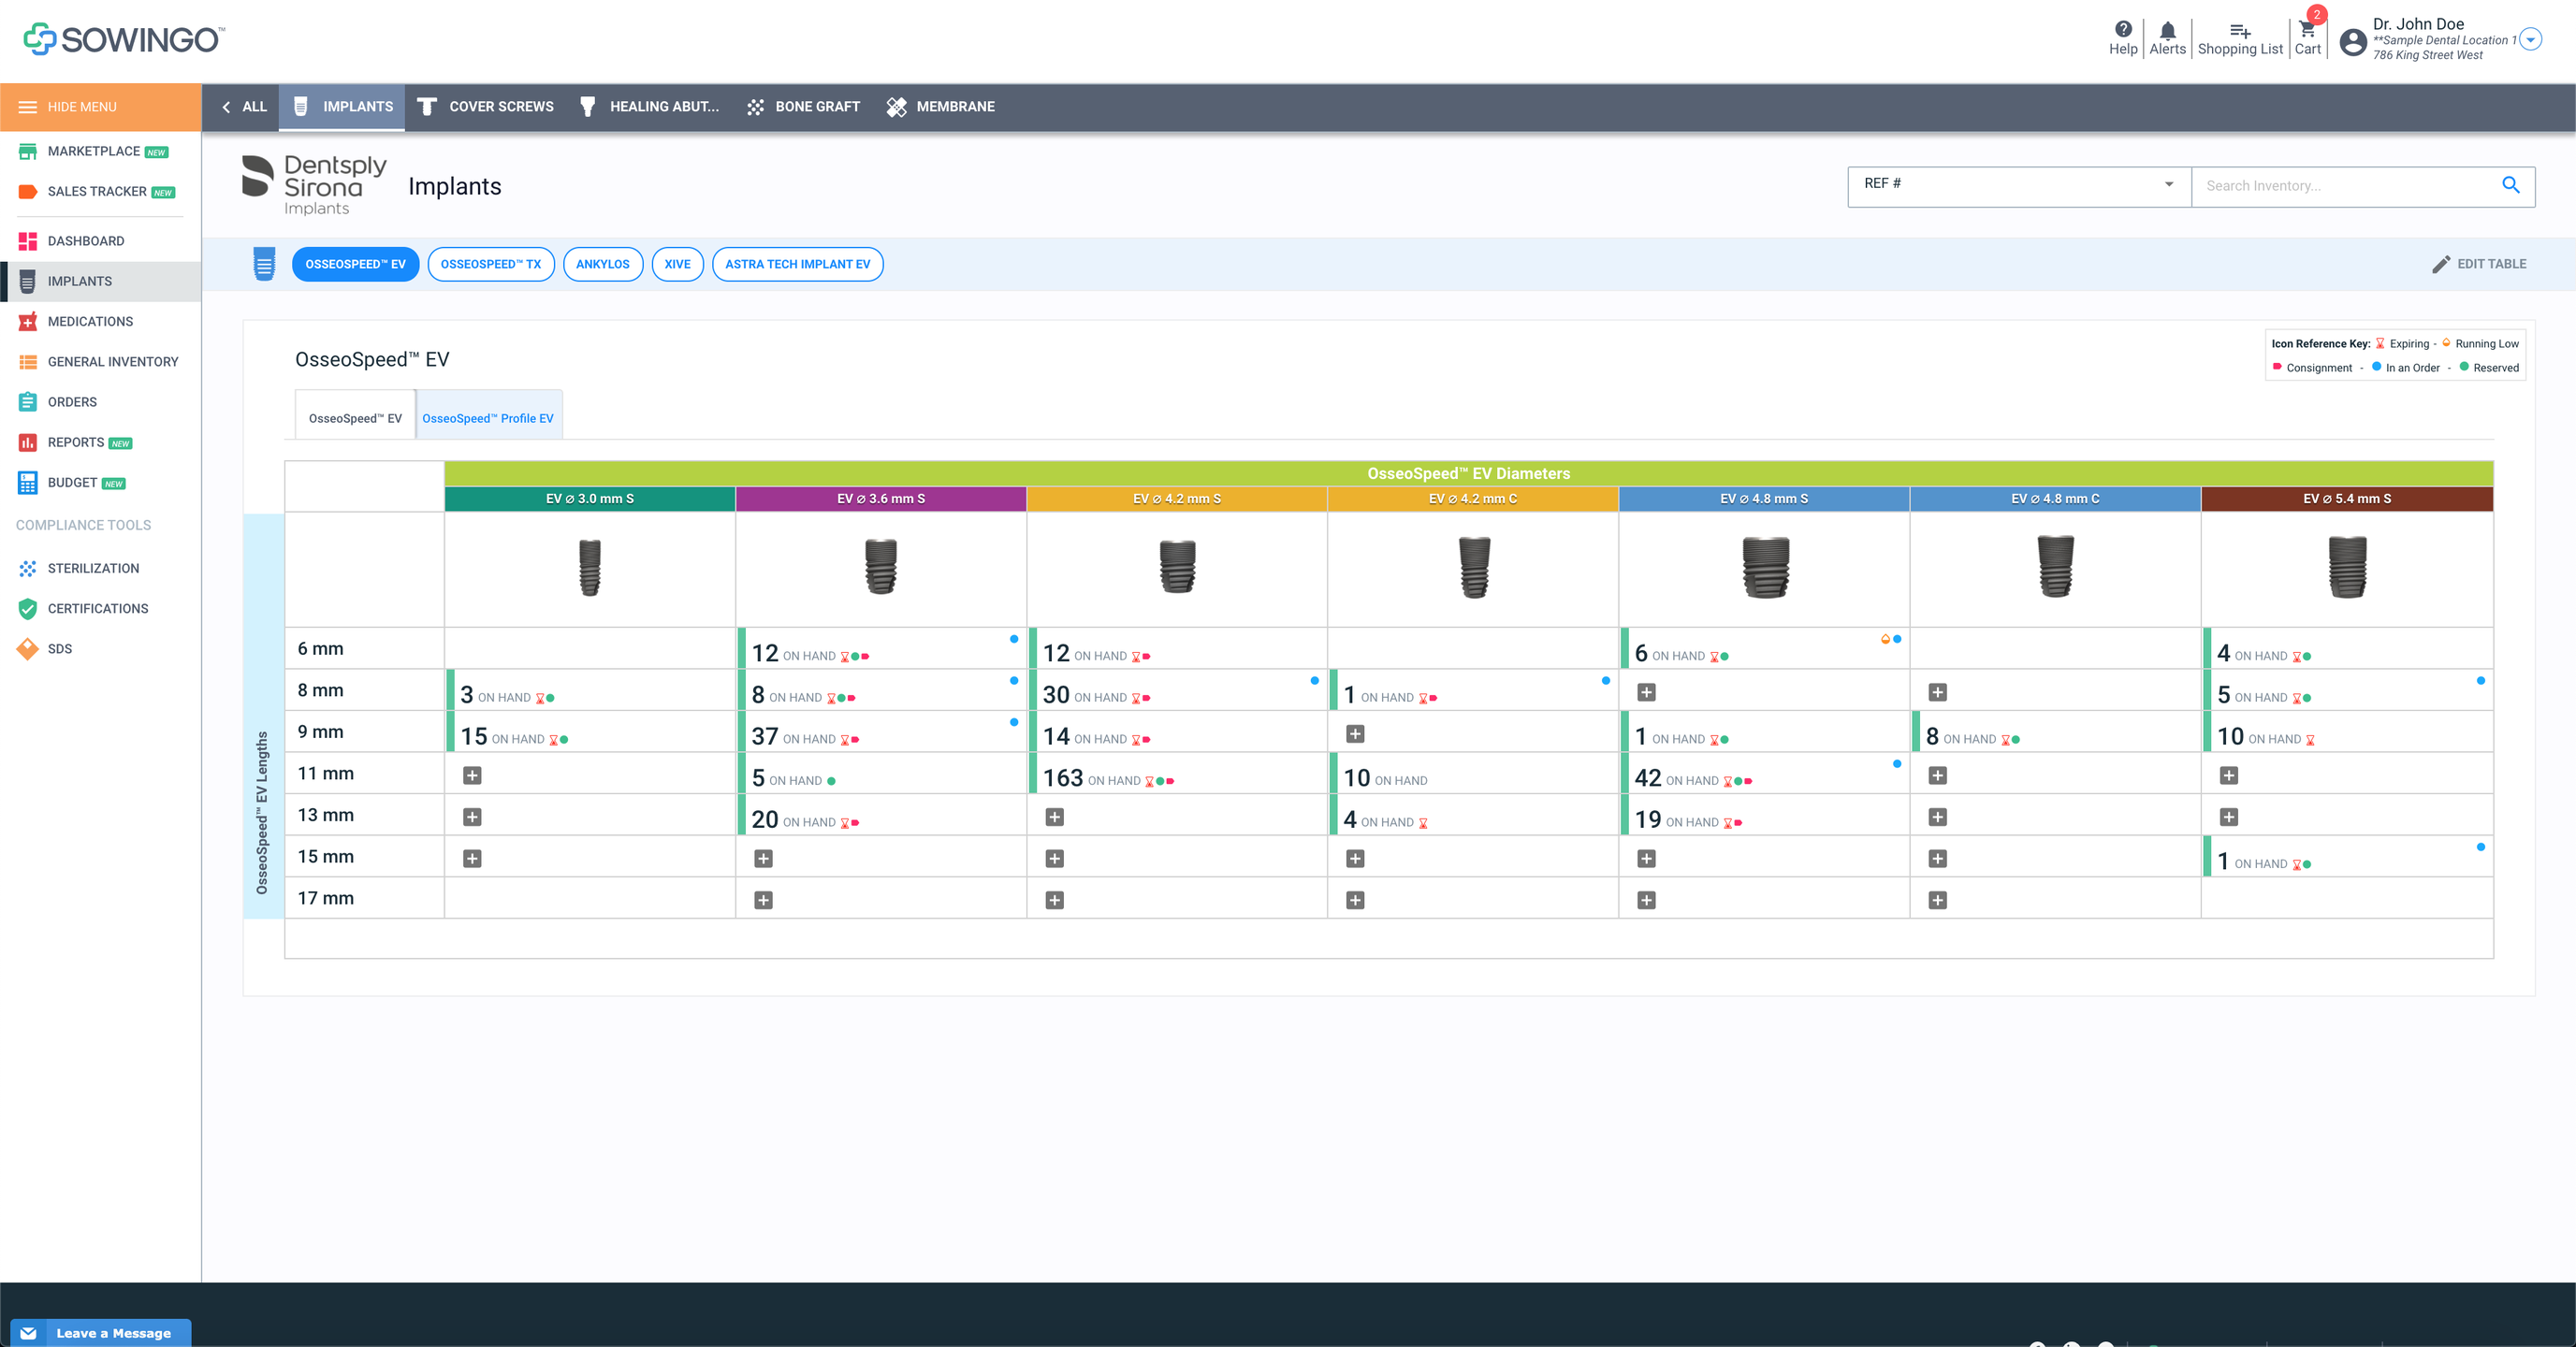
Task: Click the user profile avatar icon
Action: pos(2353,41)
